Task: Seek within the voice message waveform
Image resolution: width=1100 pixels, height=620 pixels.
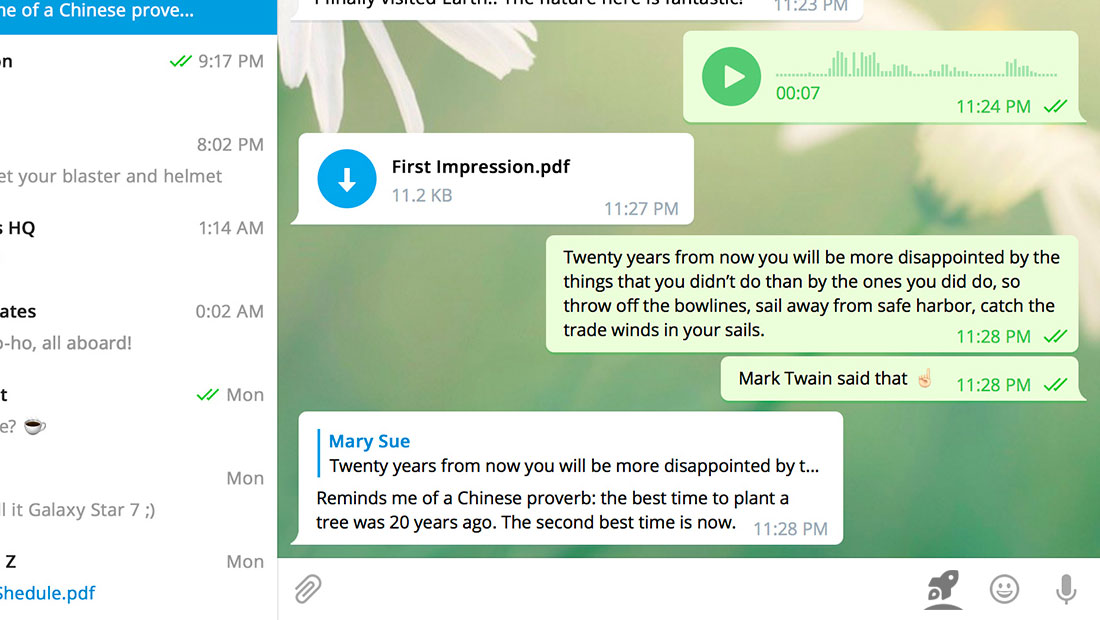Action: pyautogui.click(x=916, y=65)
